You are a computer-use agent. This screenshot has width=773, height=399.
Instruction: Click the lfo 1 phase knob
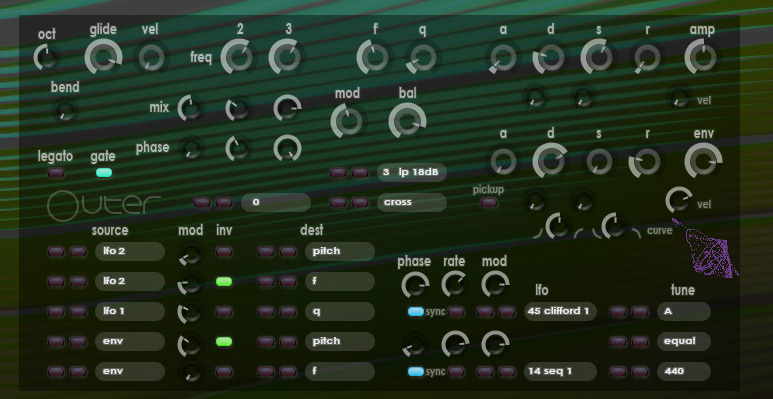coord(416,285)
